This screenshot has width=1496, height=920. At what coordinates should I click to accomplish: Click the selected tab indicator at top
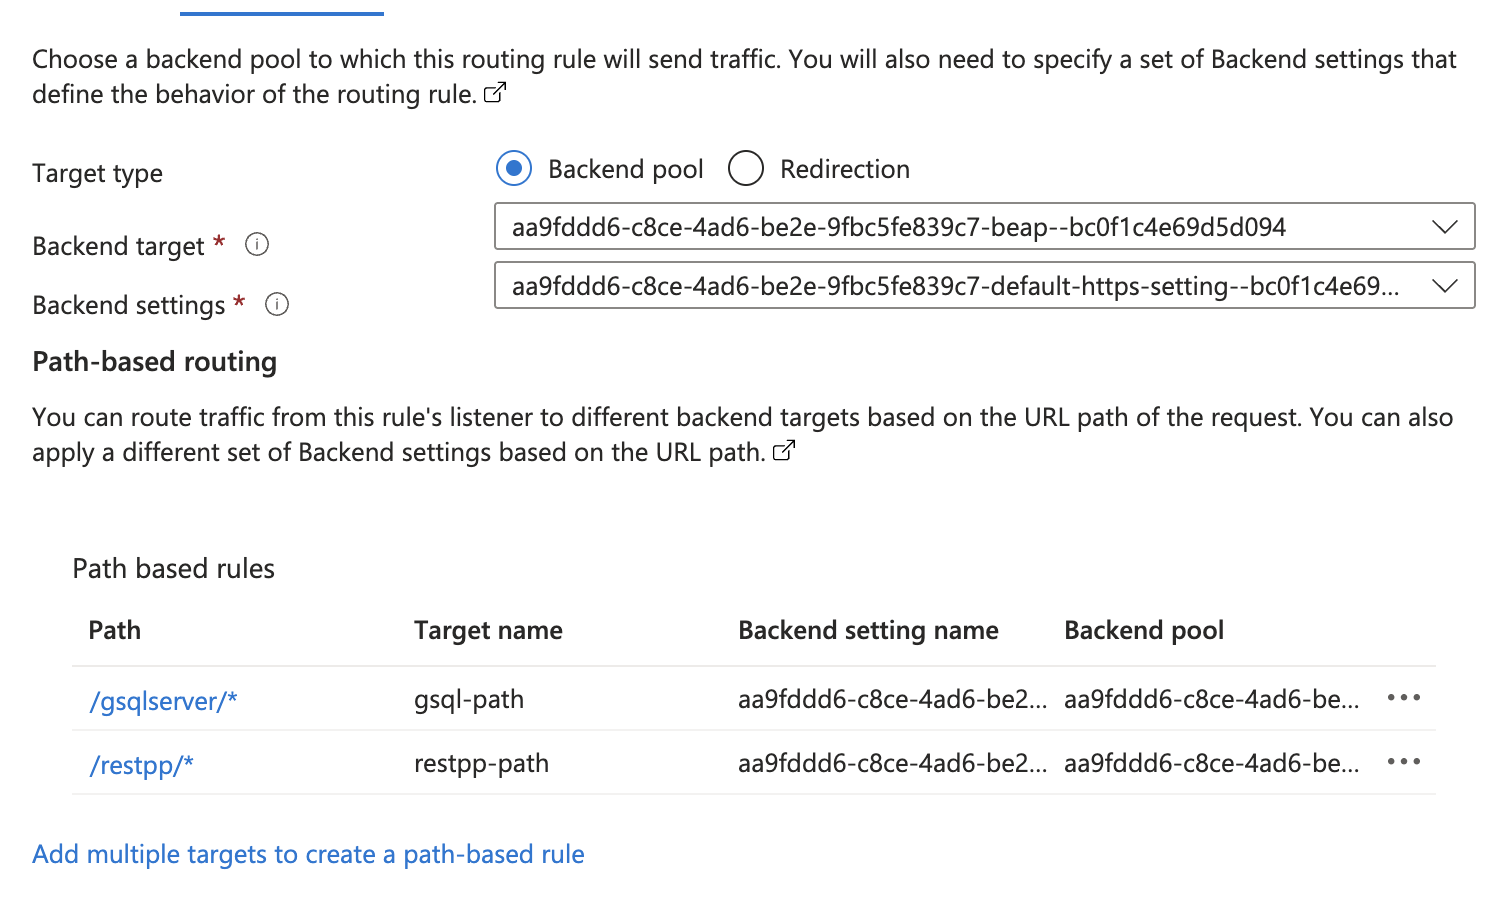(x=282, y=13)
